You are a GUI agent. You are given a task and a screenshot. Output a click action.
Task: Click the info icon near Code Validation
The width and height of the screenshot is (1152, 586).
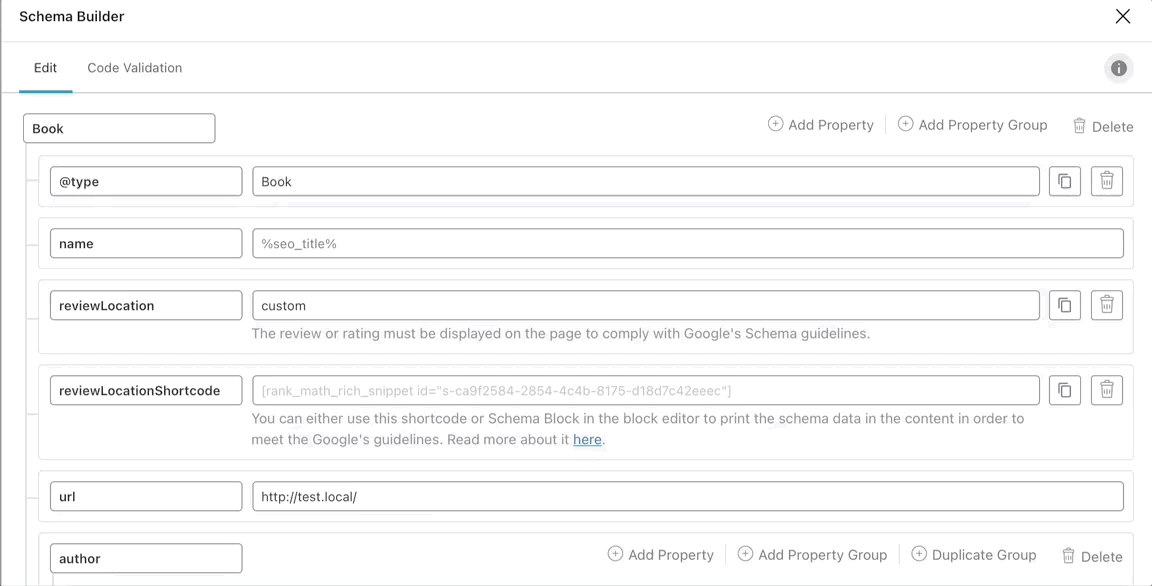pyautogui.click(x=1118, y=68)
